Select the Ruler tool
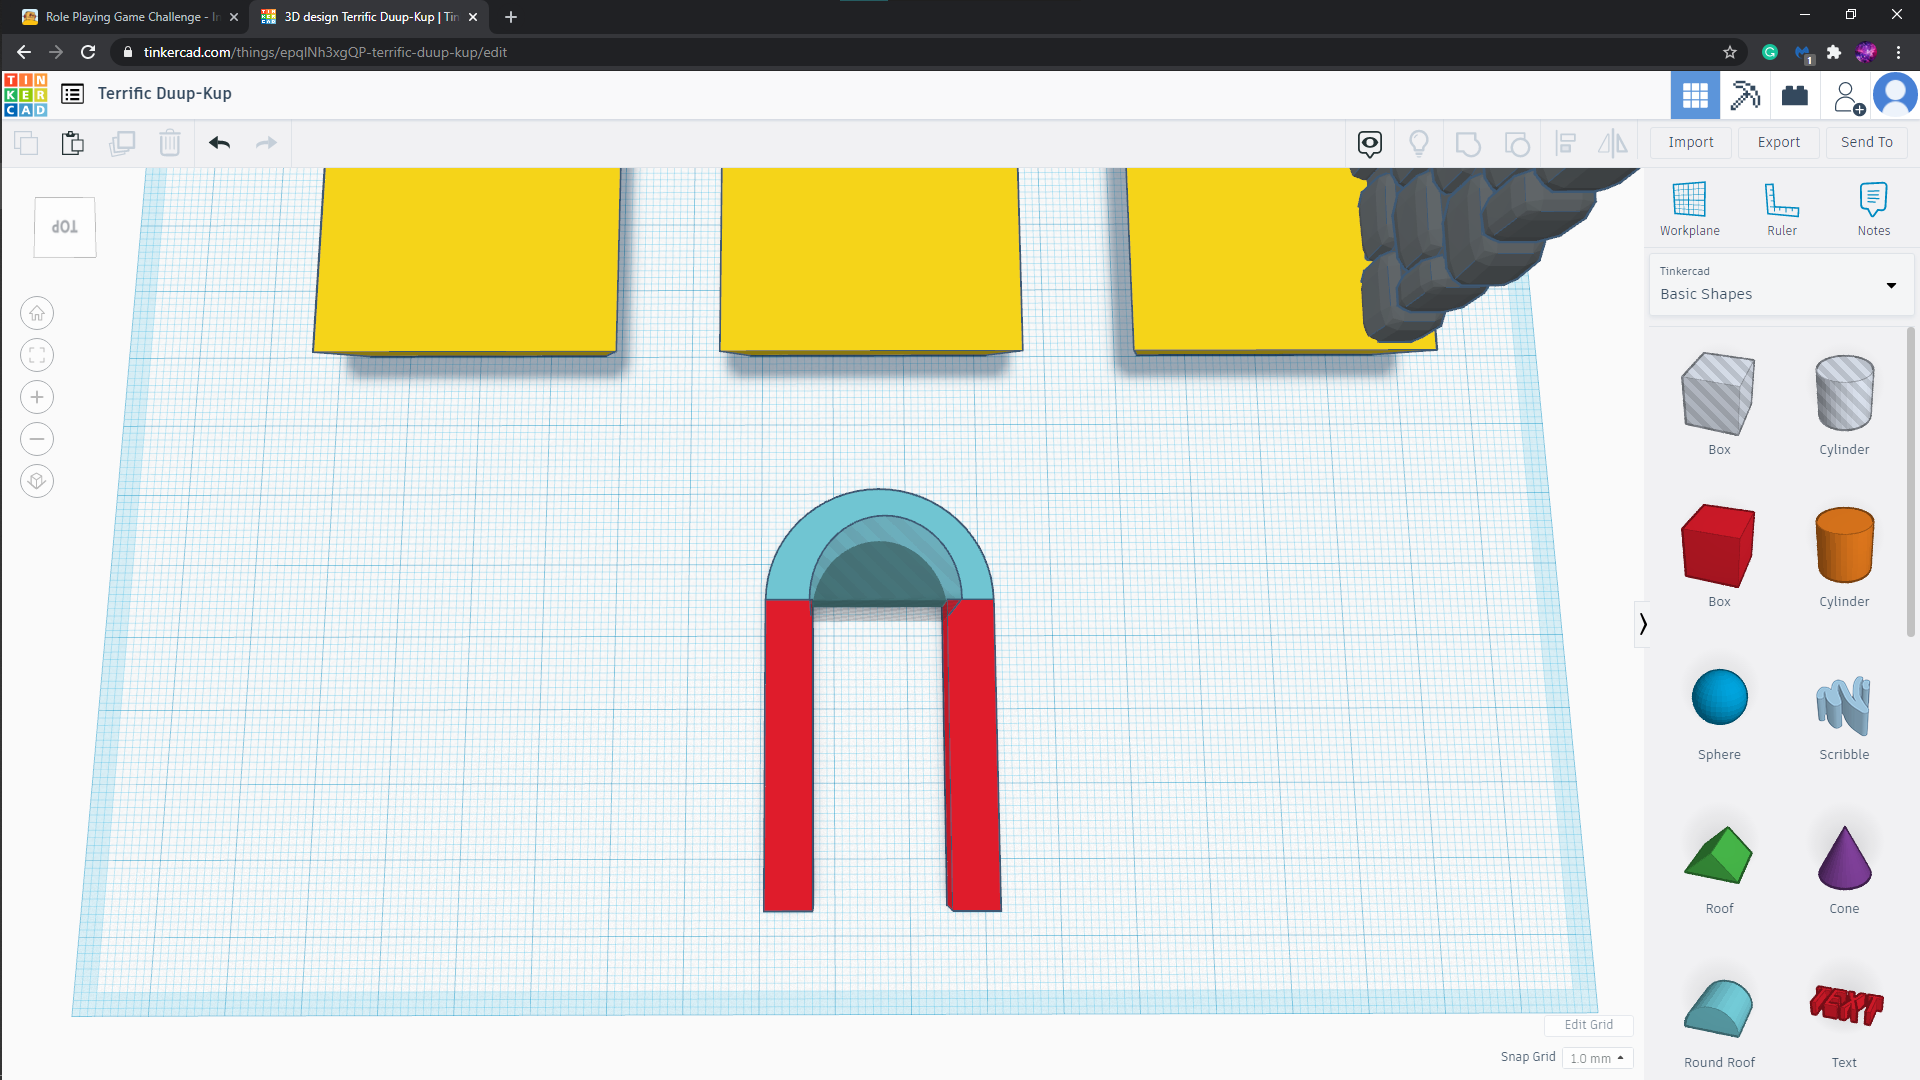 pos(1782,209)
